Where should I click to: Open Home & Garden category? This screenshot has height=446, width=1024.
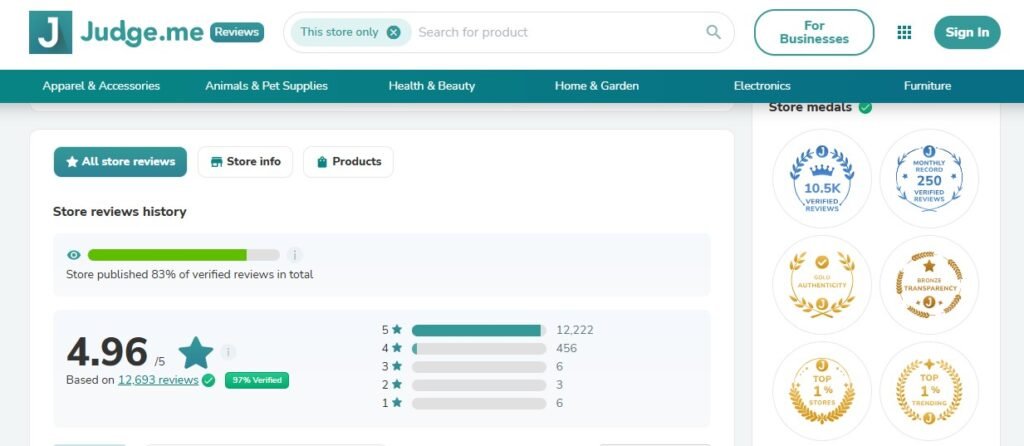597,86
